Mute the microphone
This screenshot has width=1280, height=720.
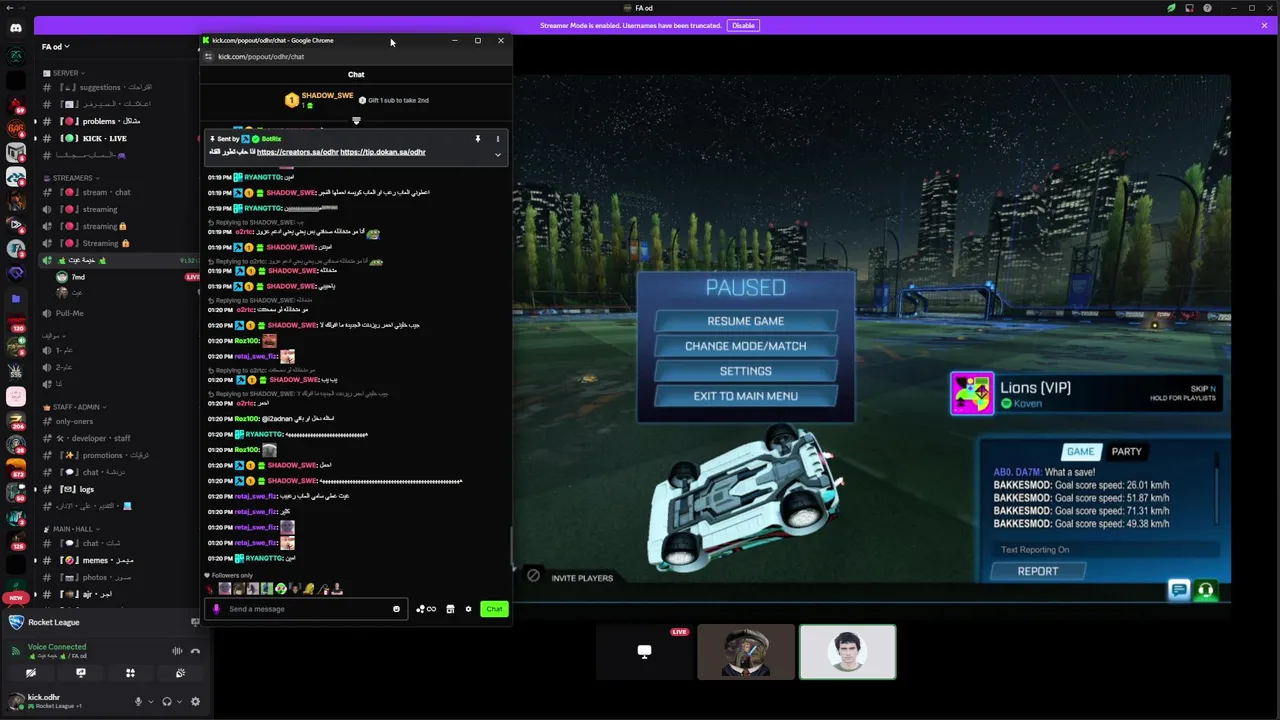click(138, 701)
